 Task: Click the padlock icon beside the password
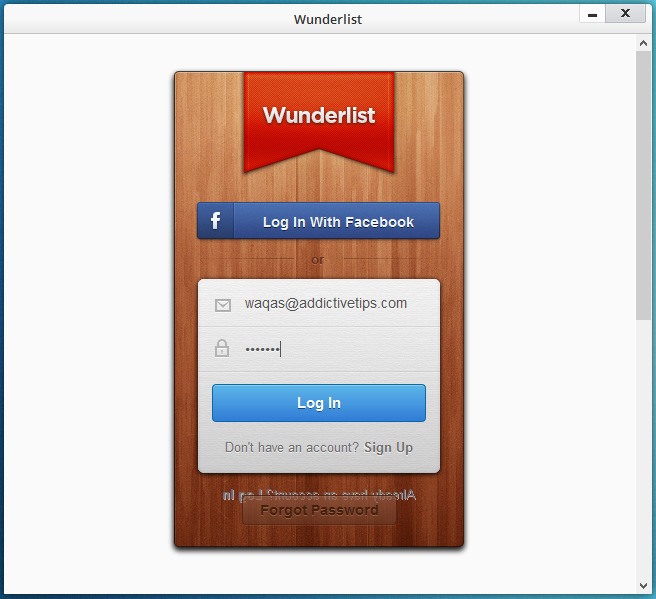click(x=222, y=348)
